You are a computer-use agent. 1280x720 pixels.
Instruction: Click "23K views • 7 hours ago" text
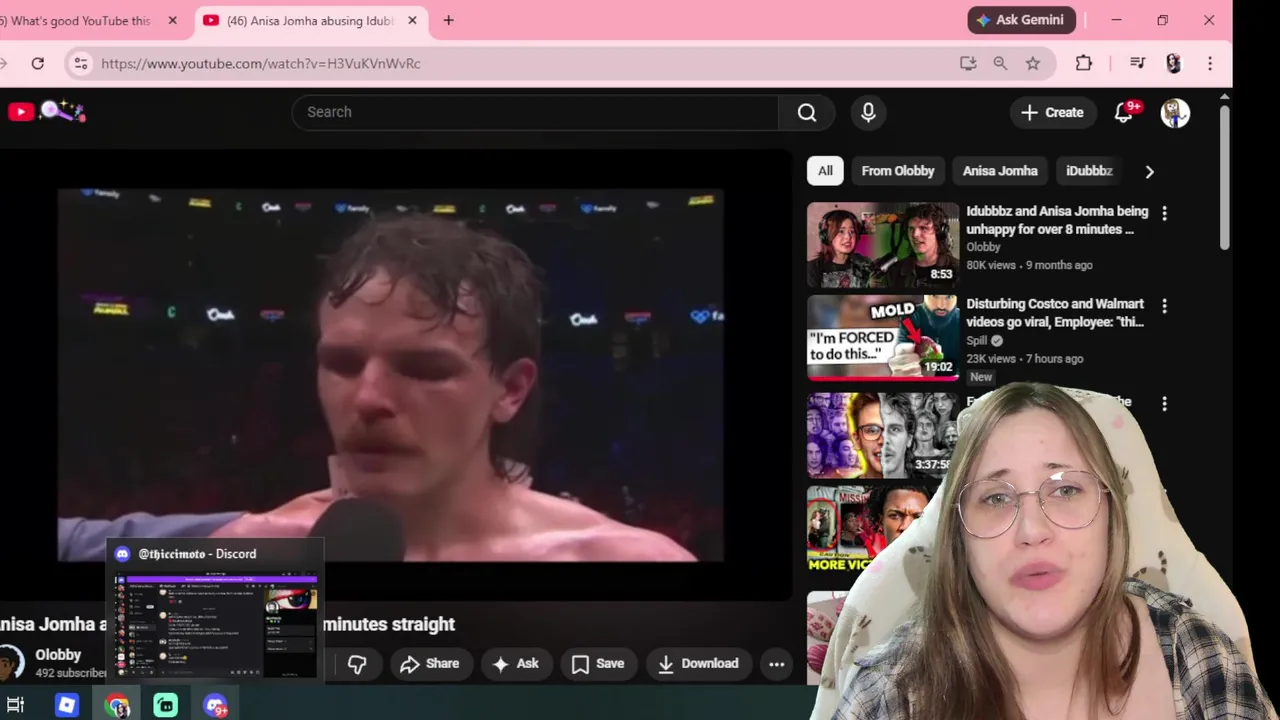[1024, 358]
